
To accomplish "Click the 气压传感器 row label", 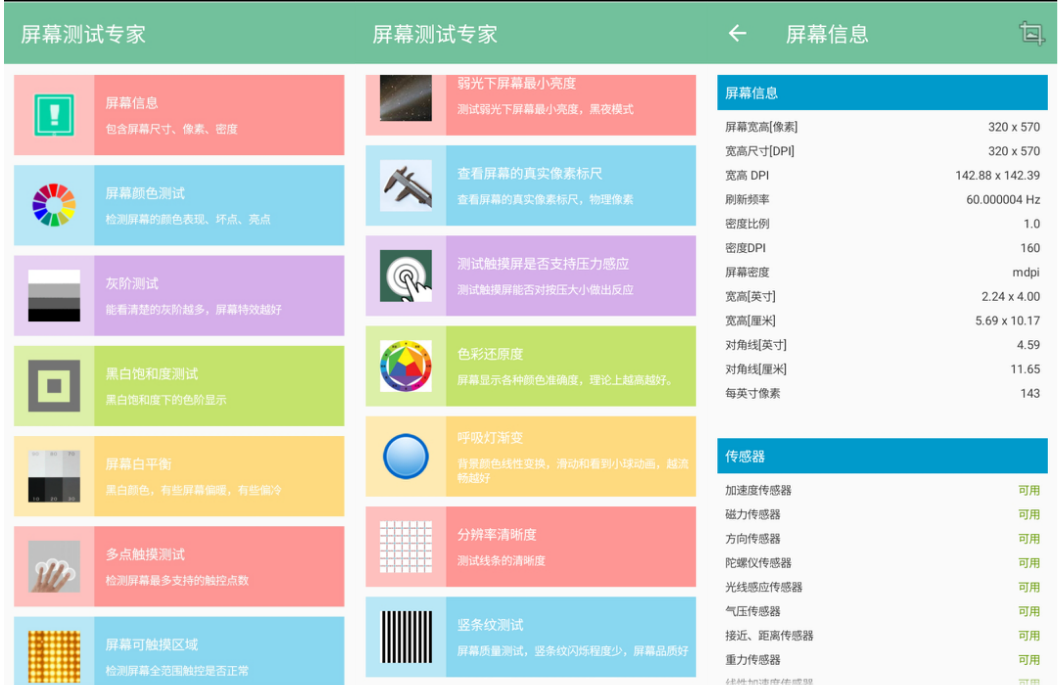I will (x=752, y=611).
